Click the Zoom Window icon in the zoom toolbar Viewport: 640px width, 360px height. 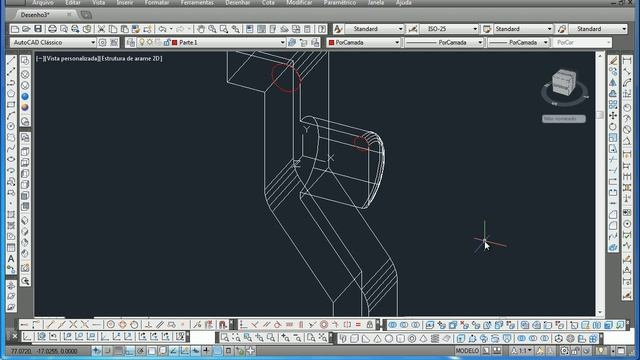[225, 338]
